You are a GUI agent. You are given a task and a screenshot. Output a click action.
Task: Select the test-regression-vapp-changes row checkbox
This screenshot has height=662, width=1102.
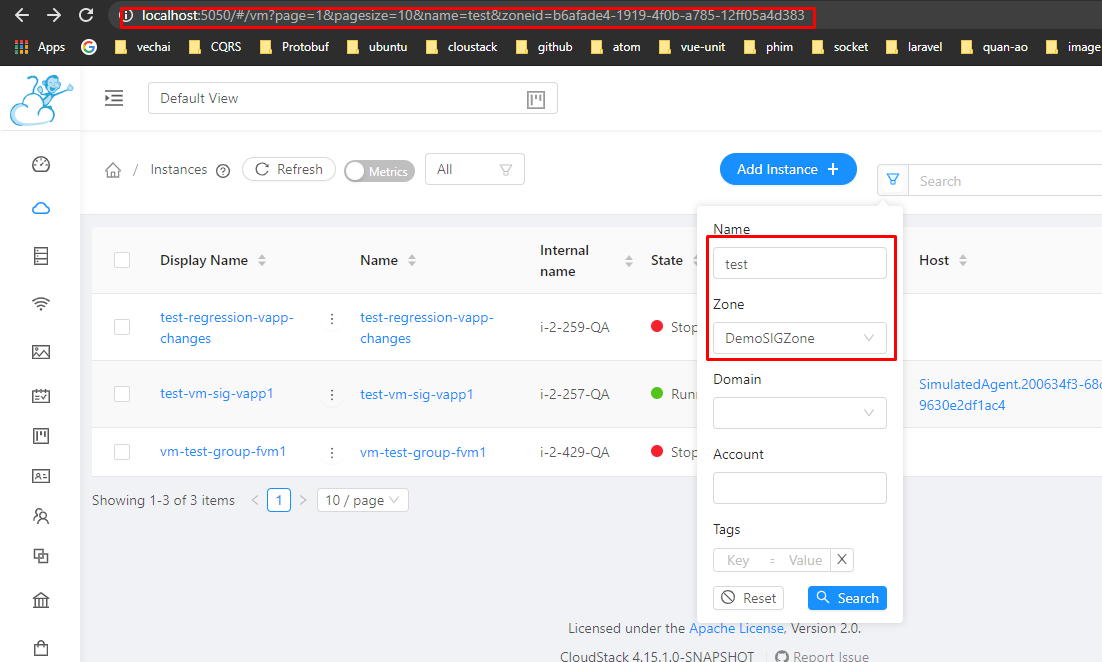(122, 327)
